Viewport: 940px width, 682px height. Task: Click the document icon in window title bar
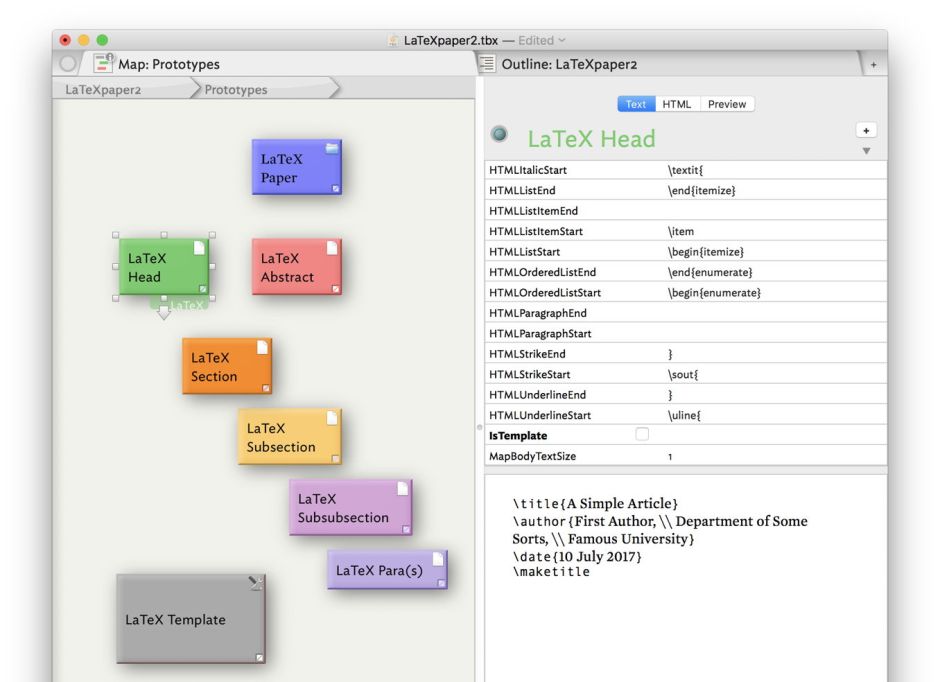[x=393, y=40]
